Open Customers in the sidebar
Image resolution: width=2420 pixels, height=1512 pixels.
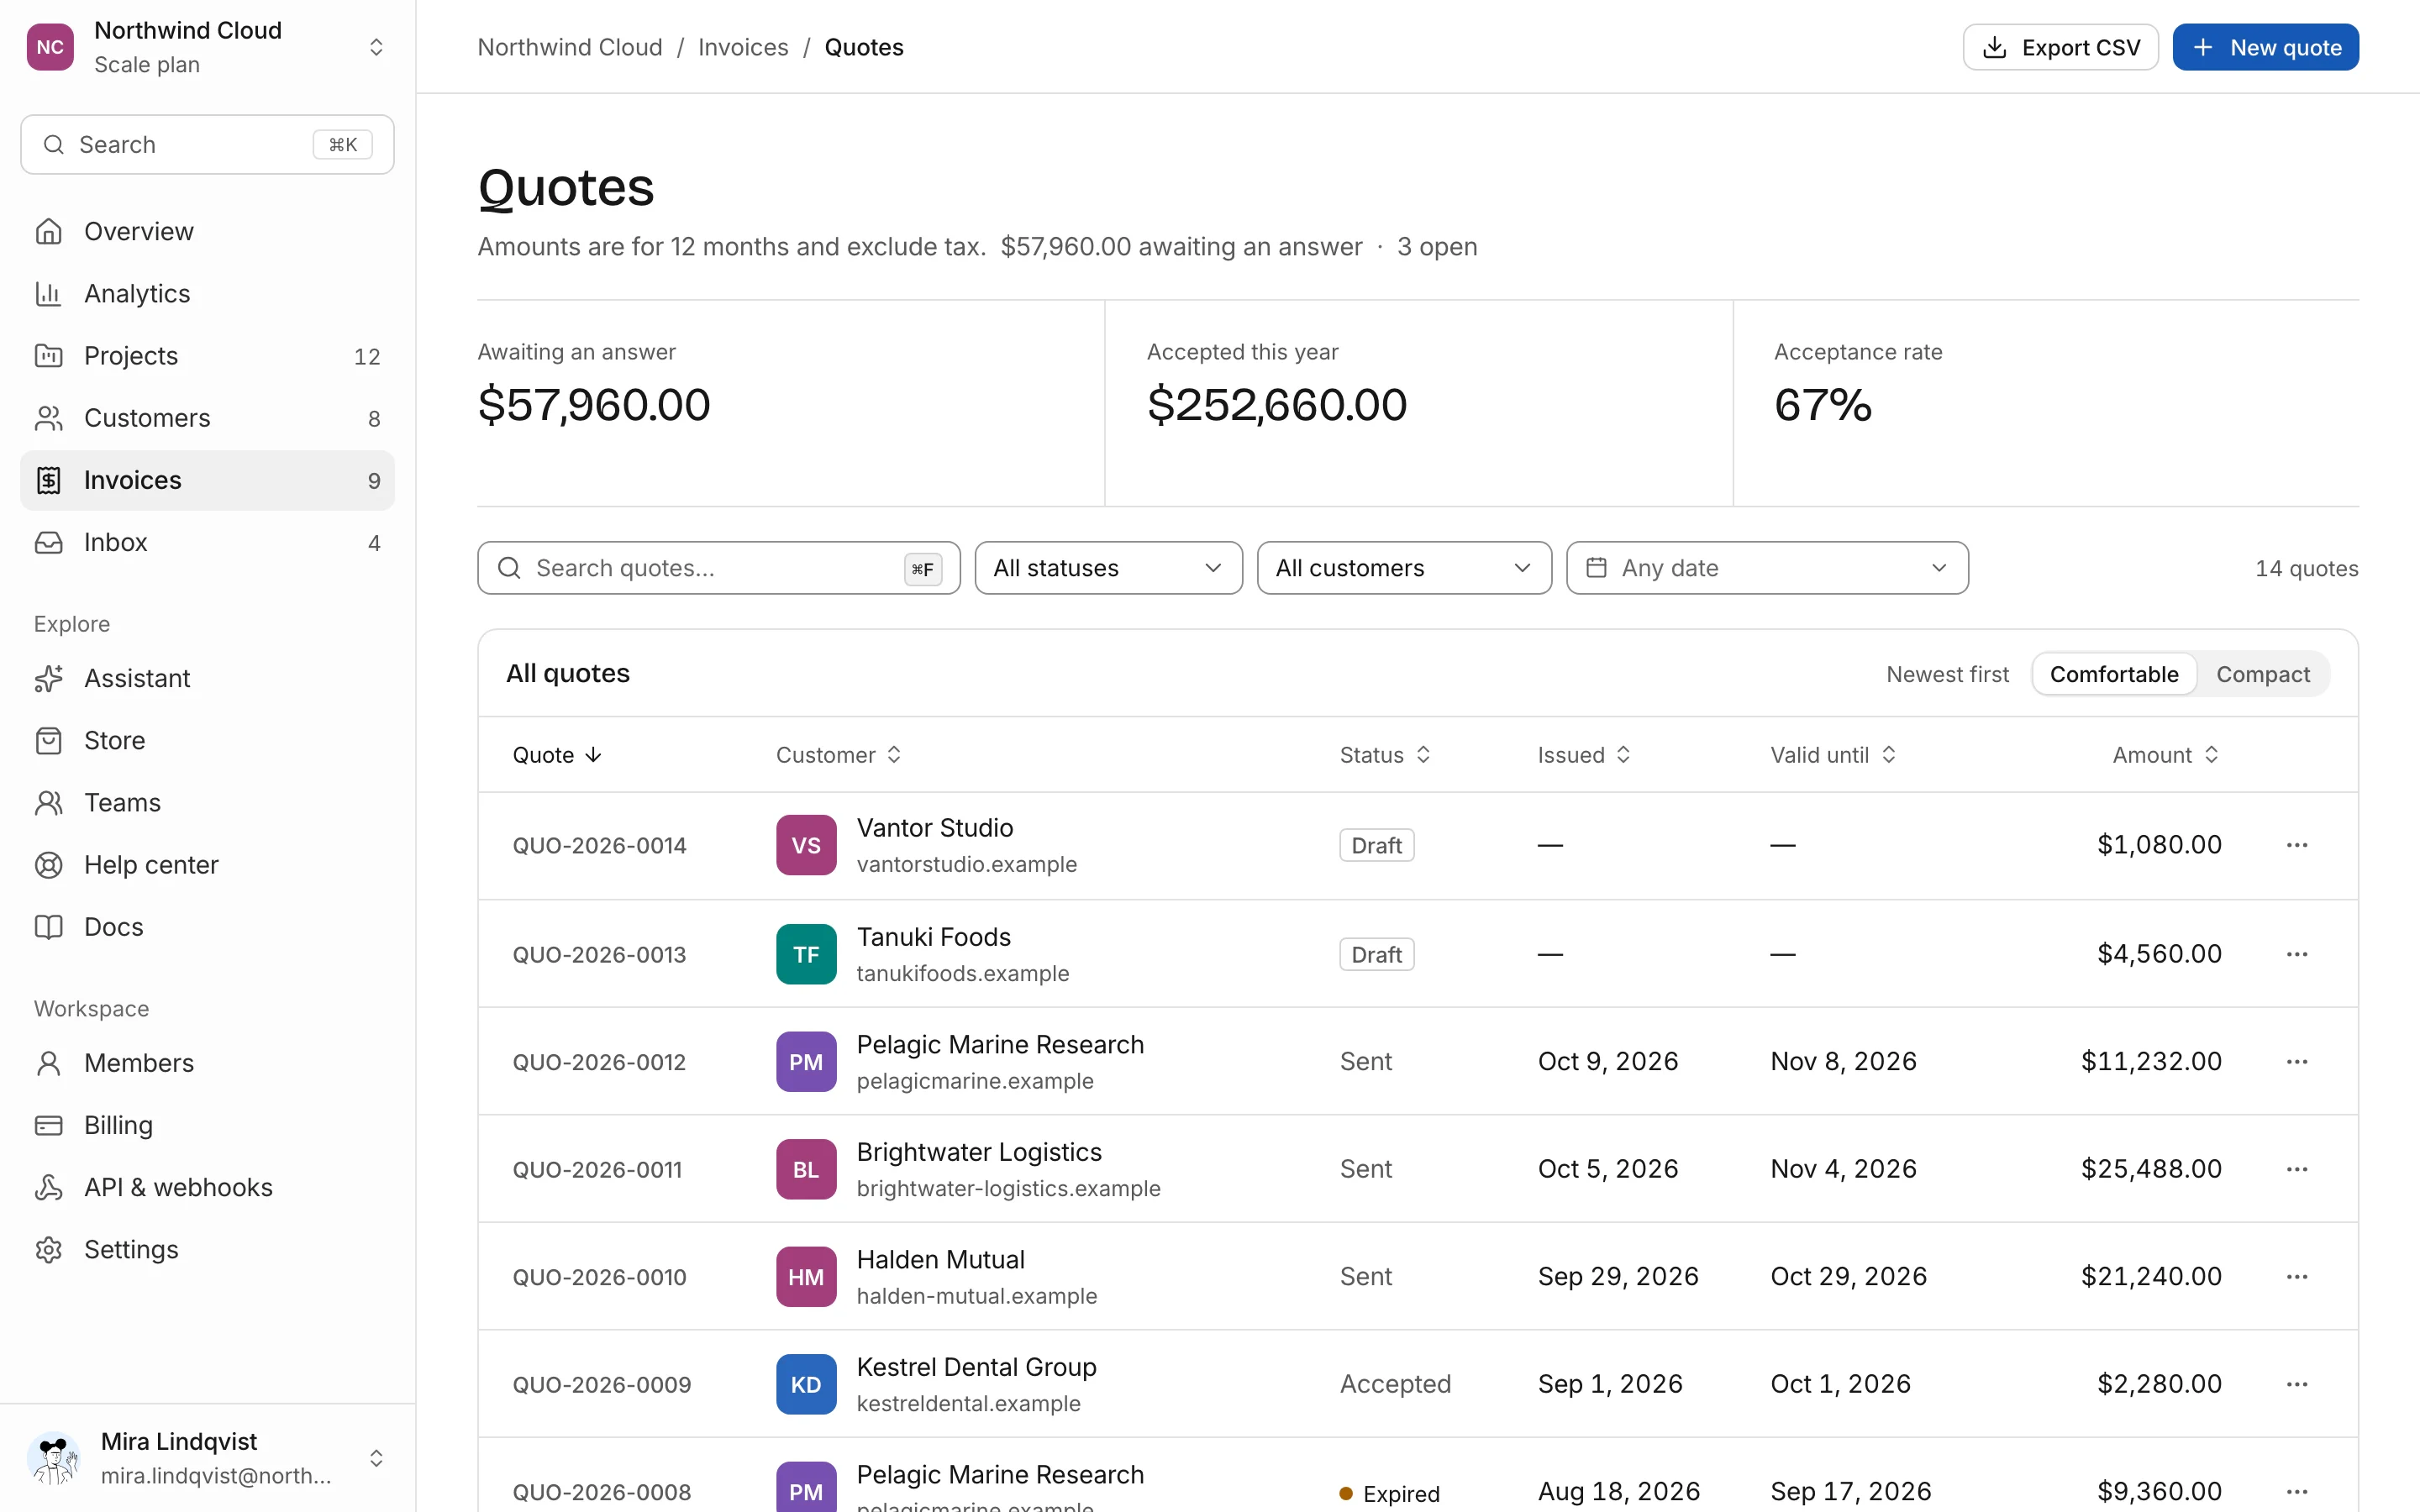pyautogui.click(x=207, y=418)
